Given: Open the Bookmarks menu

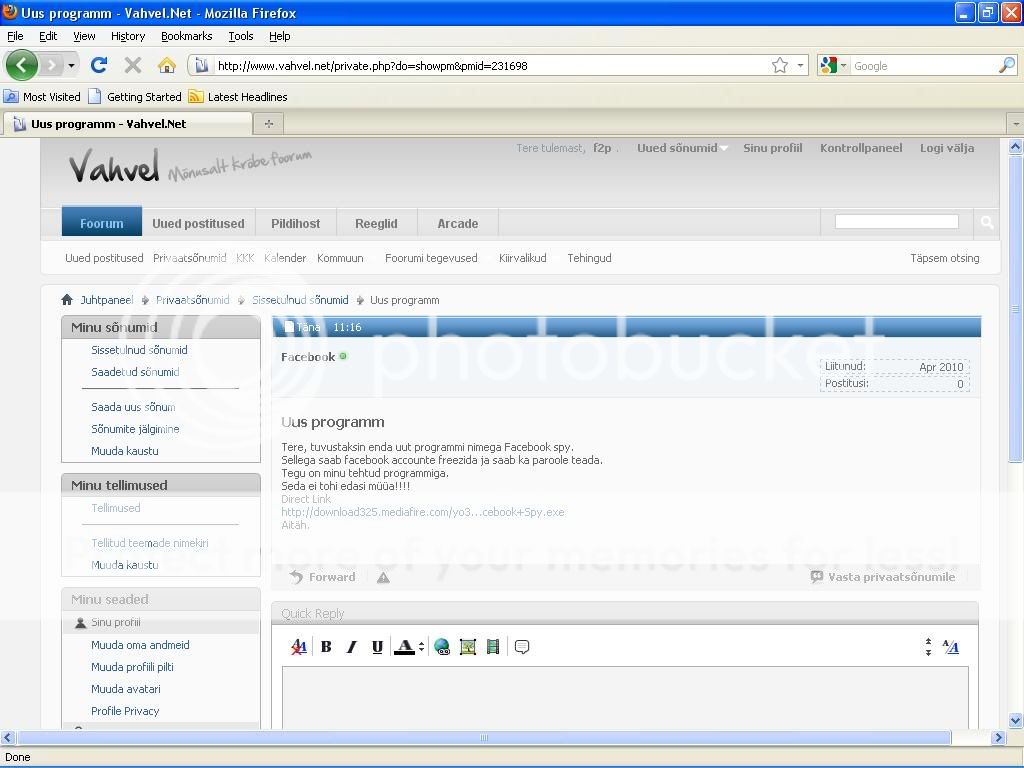Looking at the screenshot, I should [186, 36].
